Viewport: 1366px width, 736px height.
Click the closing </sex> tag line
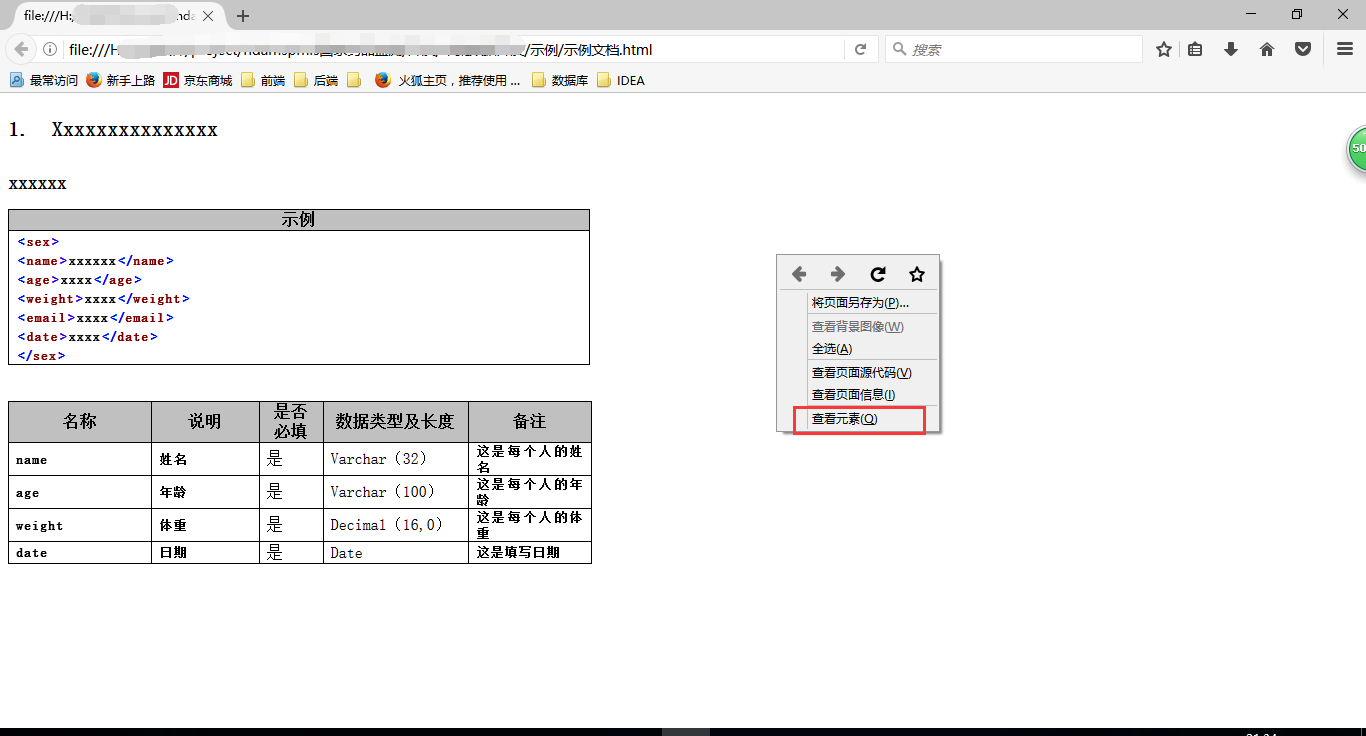click(x=41, y=356)
